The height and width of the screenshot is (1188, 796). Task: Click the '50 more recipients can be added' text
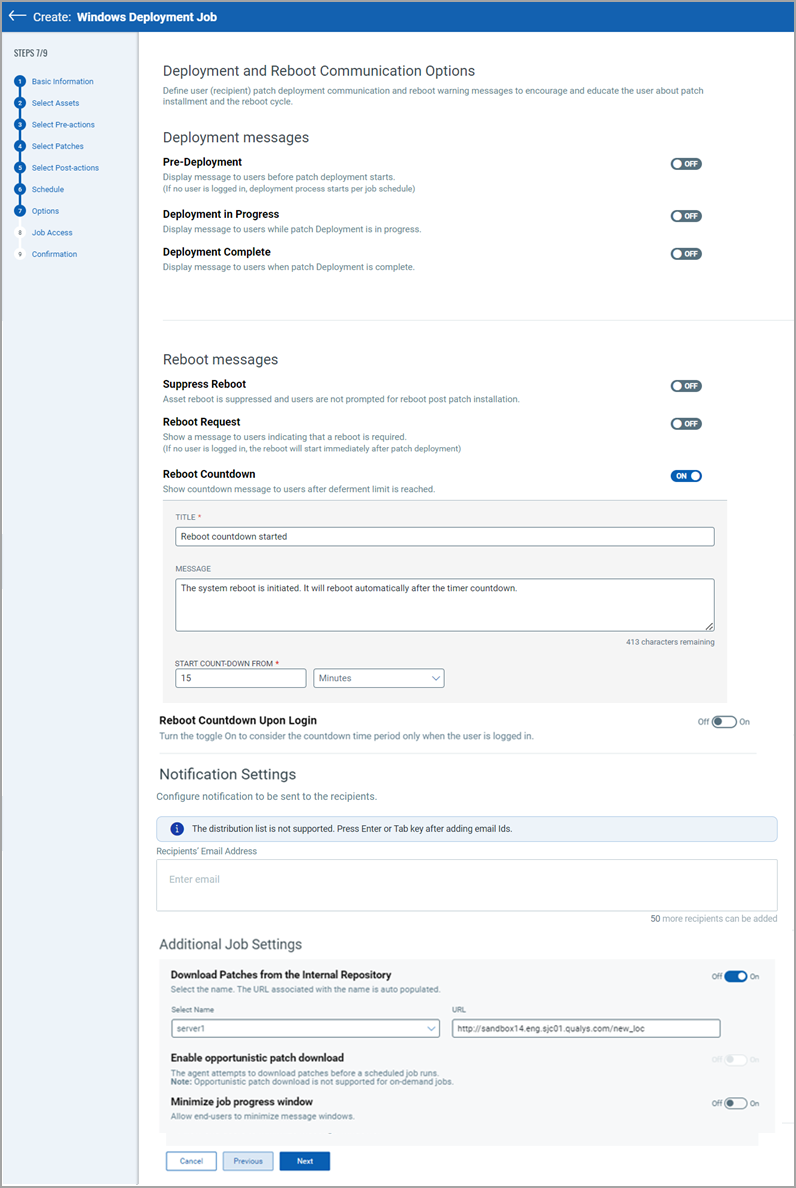pyautogui.click(x=713, y=918)
